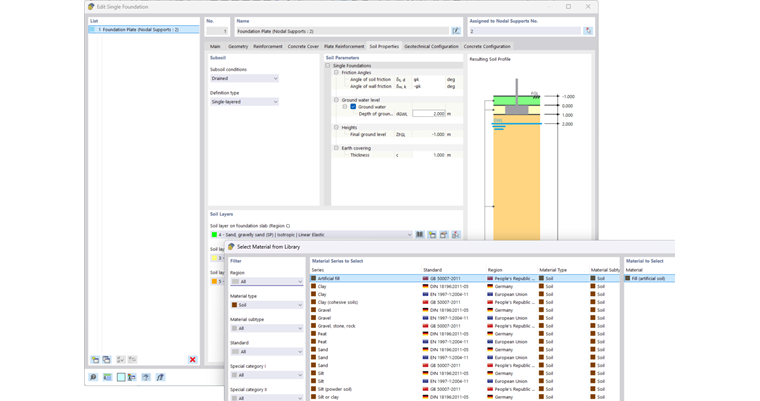Open the Special category I dropdown
The height and width of the screenshot is (401, 760).
pyautogui.click(x=267, y=375)
